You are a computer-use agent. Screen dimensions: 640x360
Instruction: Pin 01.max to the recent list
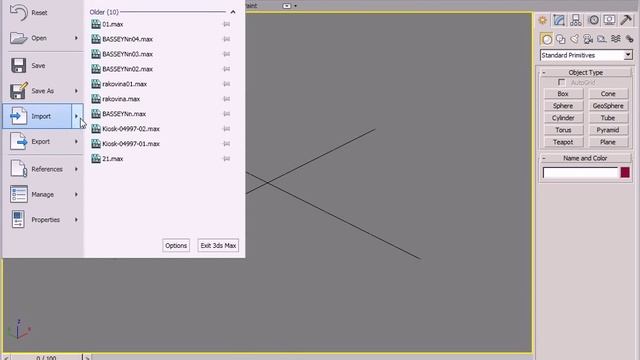227,24
